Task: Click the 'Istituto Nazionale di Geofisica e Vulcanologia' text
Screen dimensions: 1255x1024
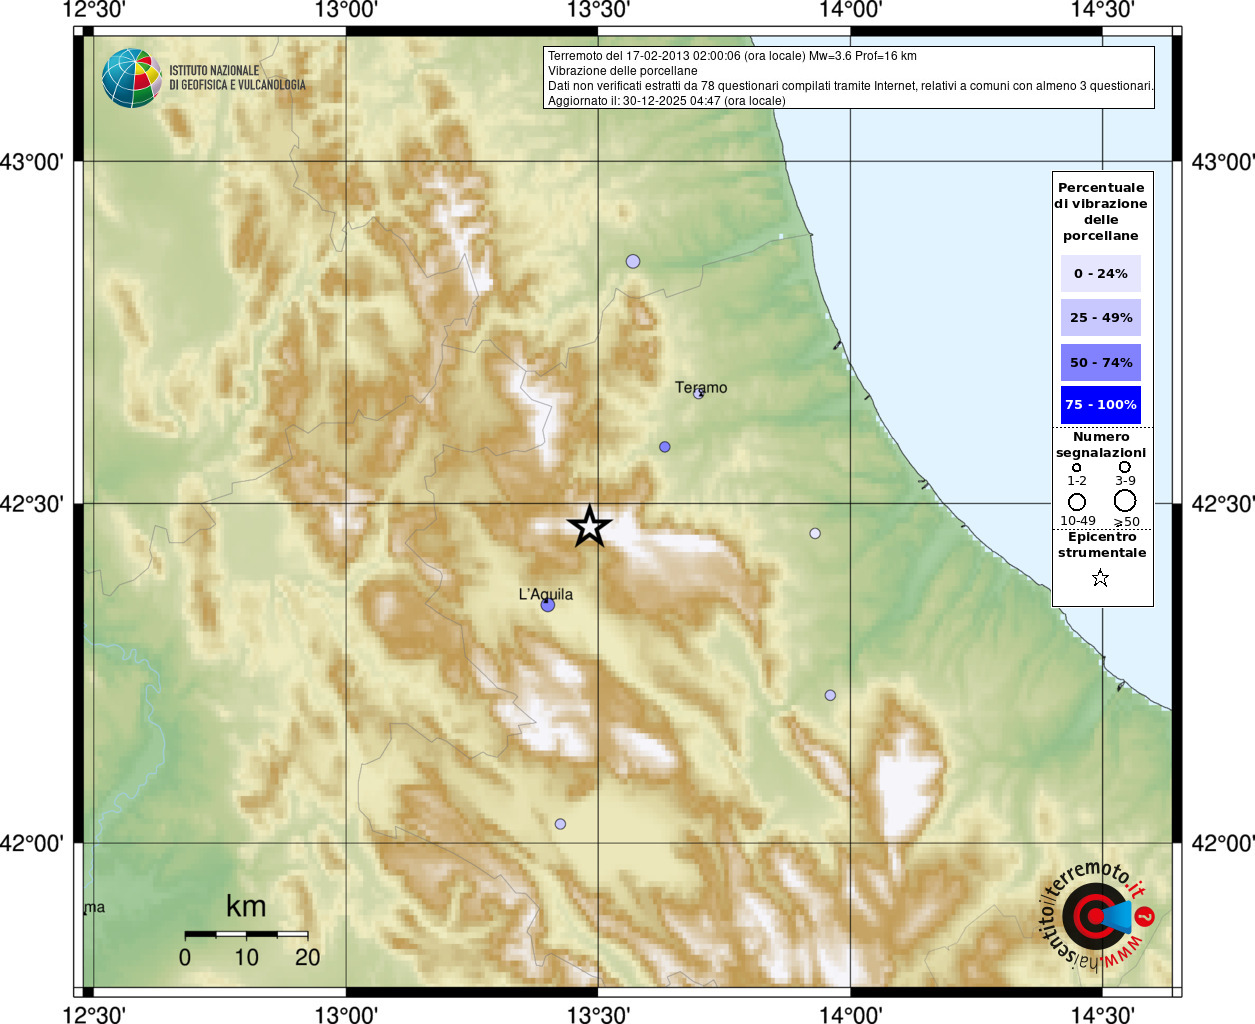Action: click(x=237, y=78)
